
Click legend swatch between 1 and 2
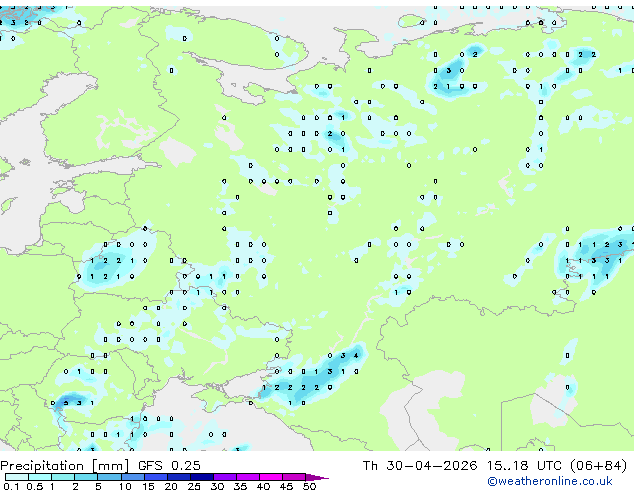click(x=63, y=477)
